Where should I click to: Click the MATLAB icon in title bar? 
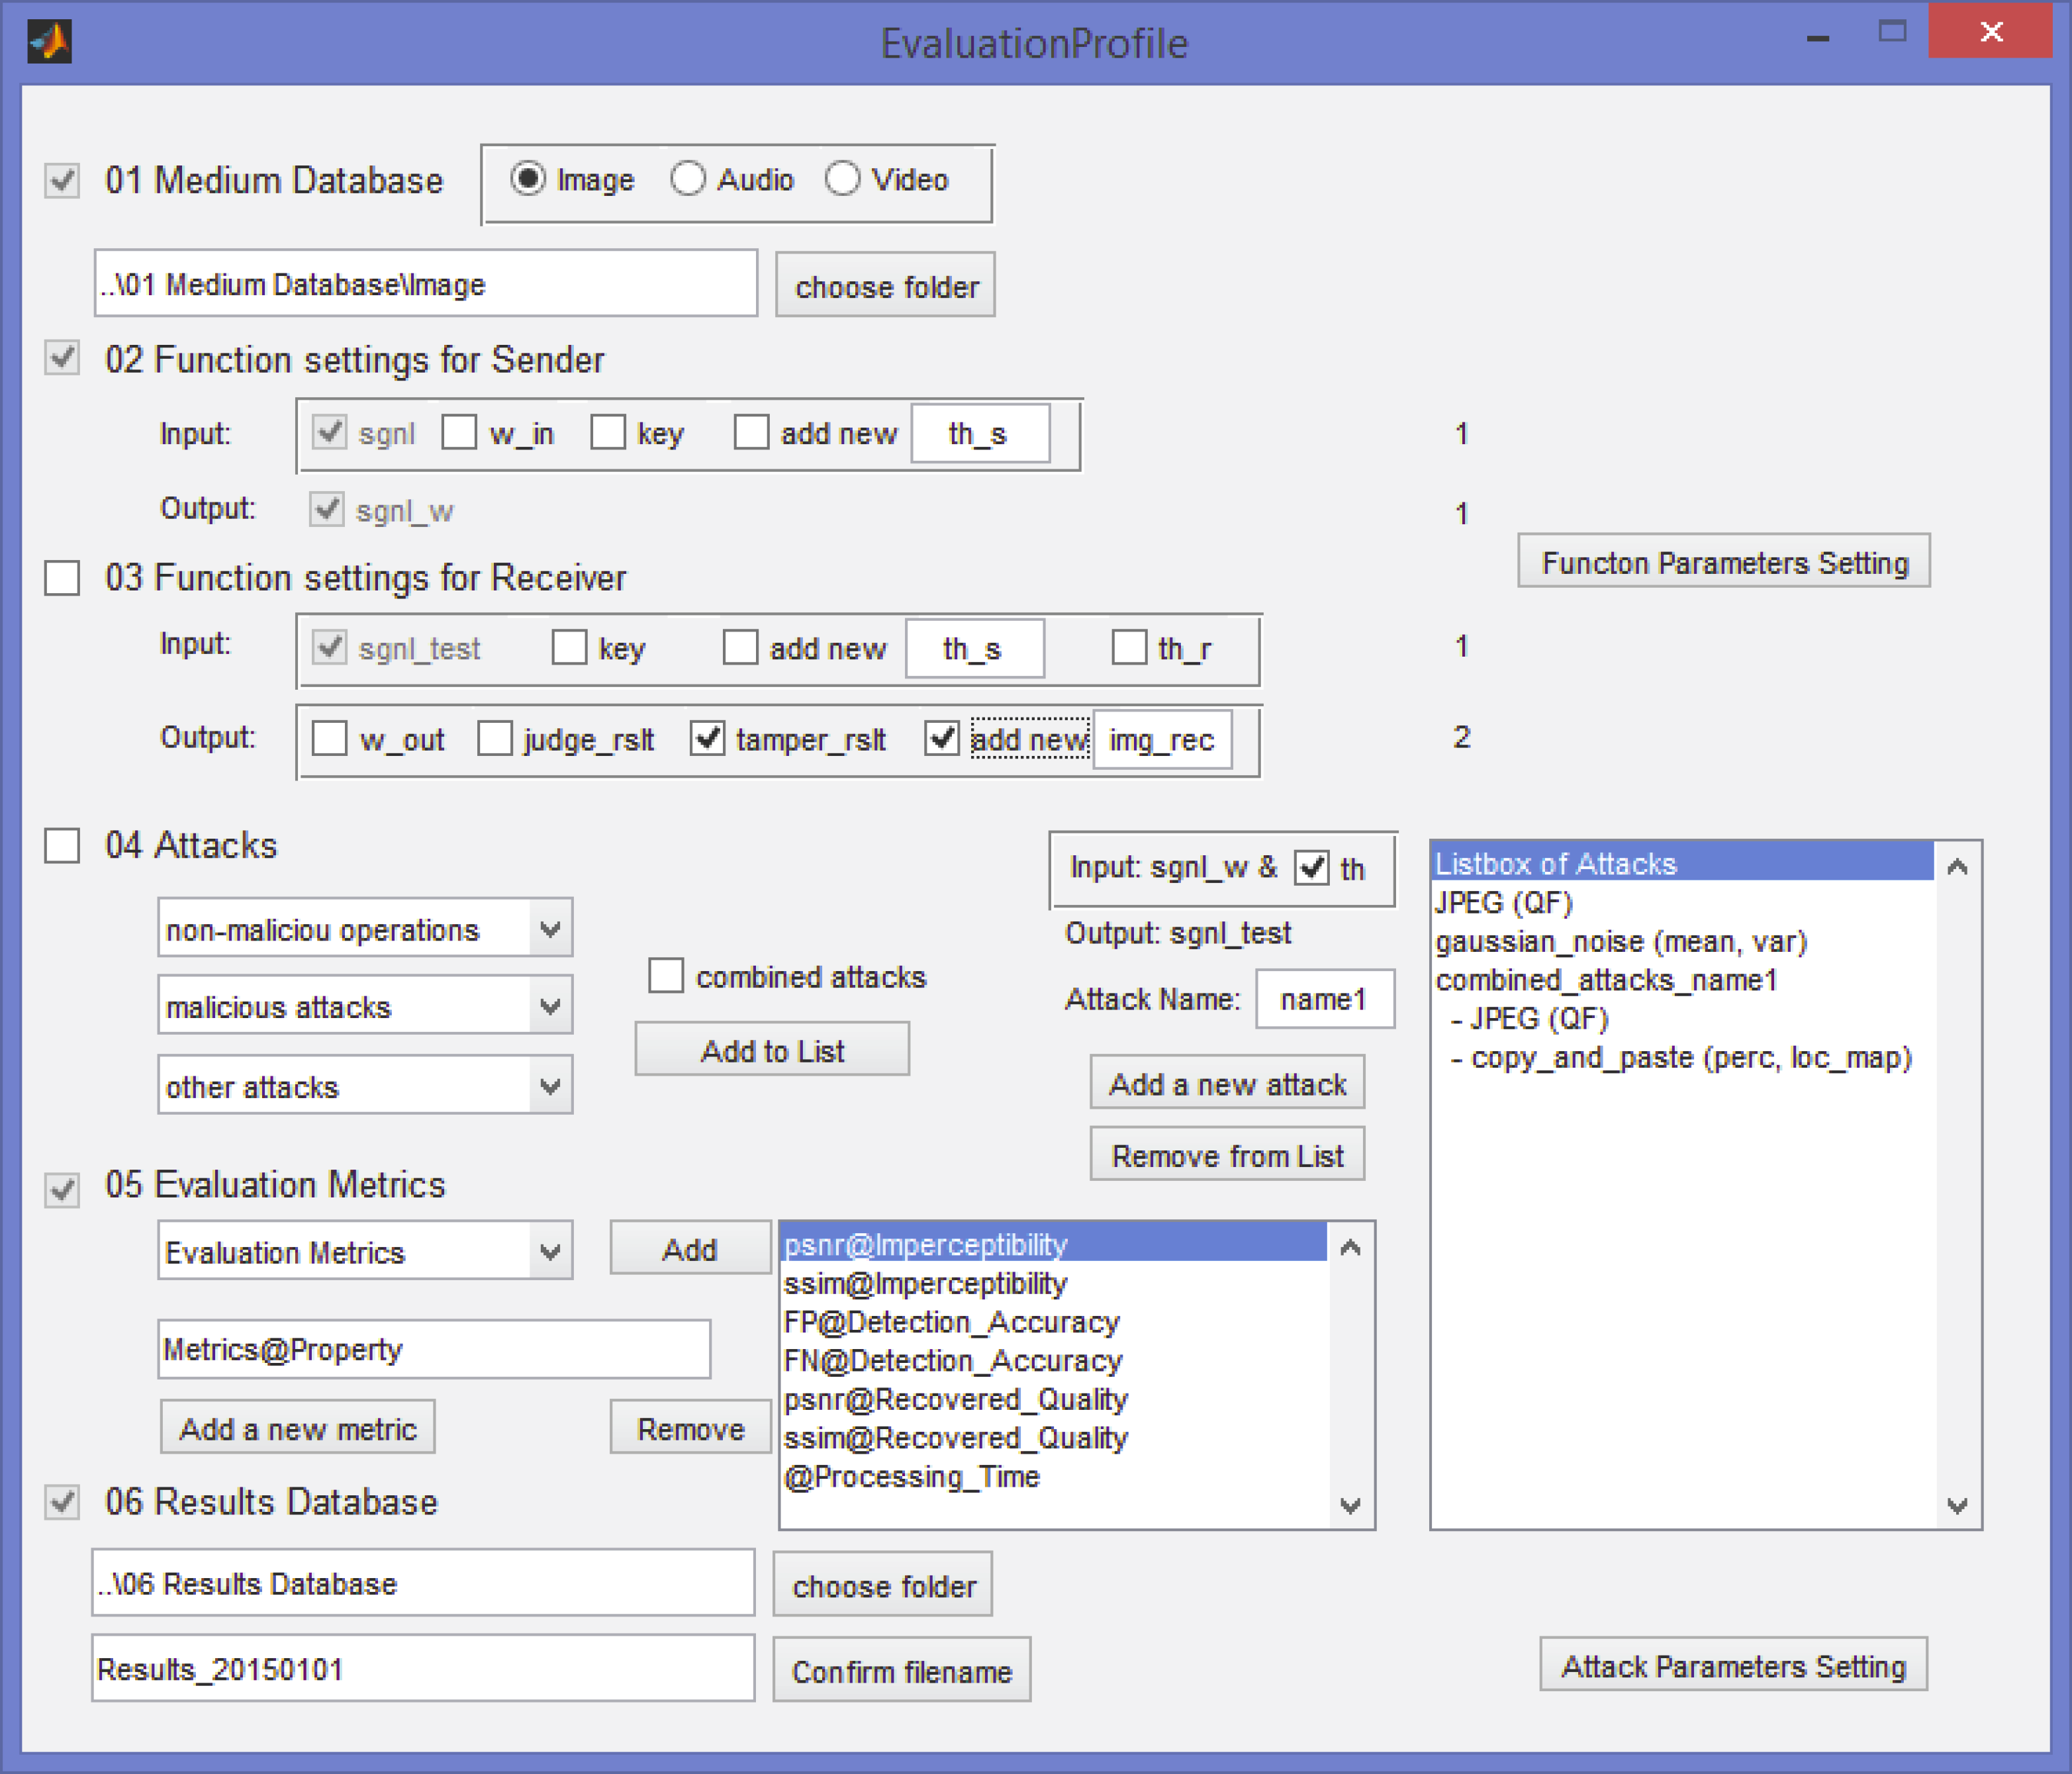[49, 42]
